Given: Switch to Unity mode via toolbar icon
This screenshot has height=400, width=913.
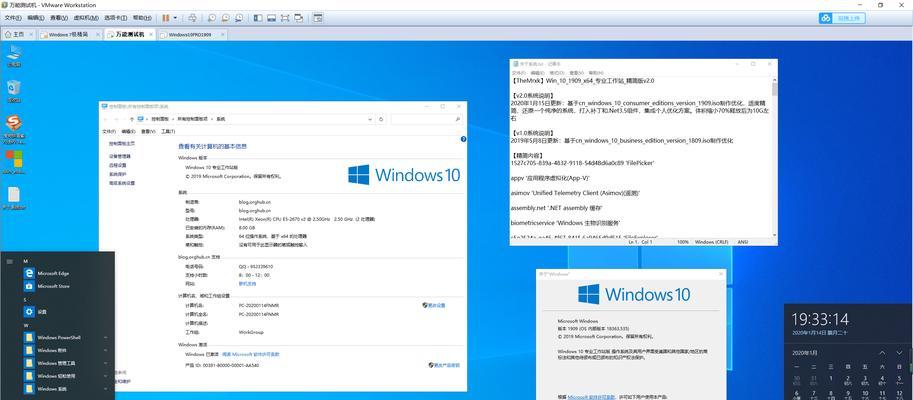Looking at the screenshot, I should 299,18.
